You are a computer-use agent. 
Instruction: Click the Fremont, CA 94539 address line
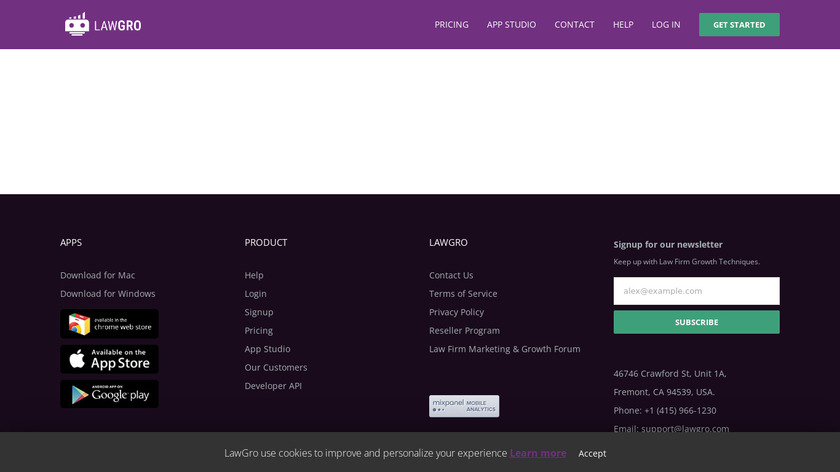[664, 392]
